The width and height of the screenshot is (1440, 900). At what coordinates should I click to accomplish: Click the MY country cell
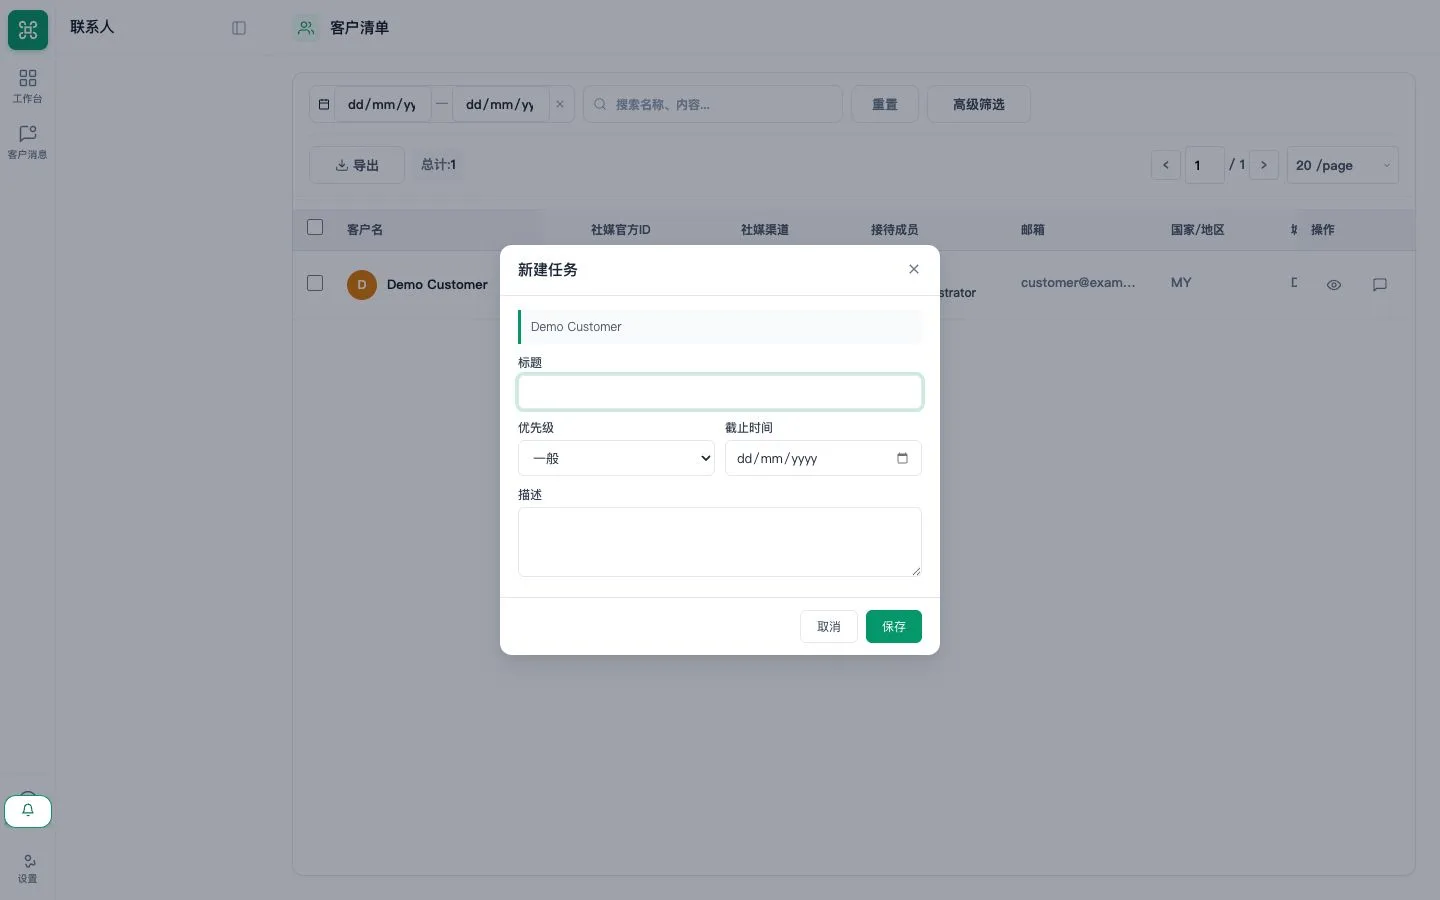pyautogui.click(x=1181, y=283)
